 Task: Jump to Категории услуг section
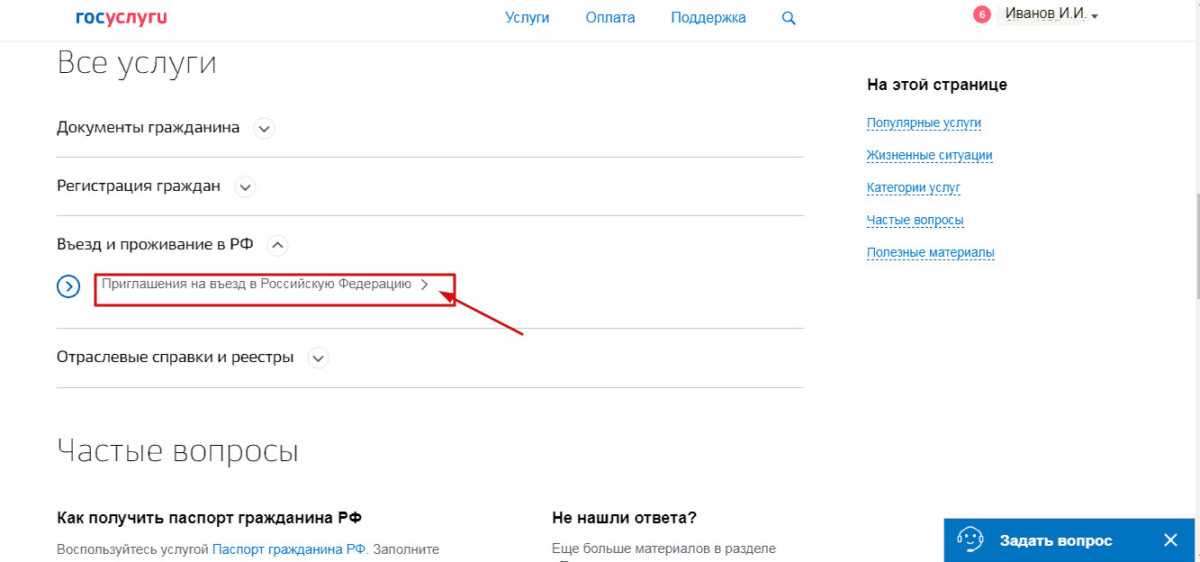click(x=914, y=187)
